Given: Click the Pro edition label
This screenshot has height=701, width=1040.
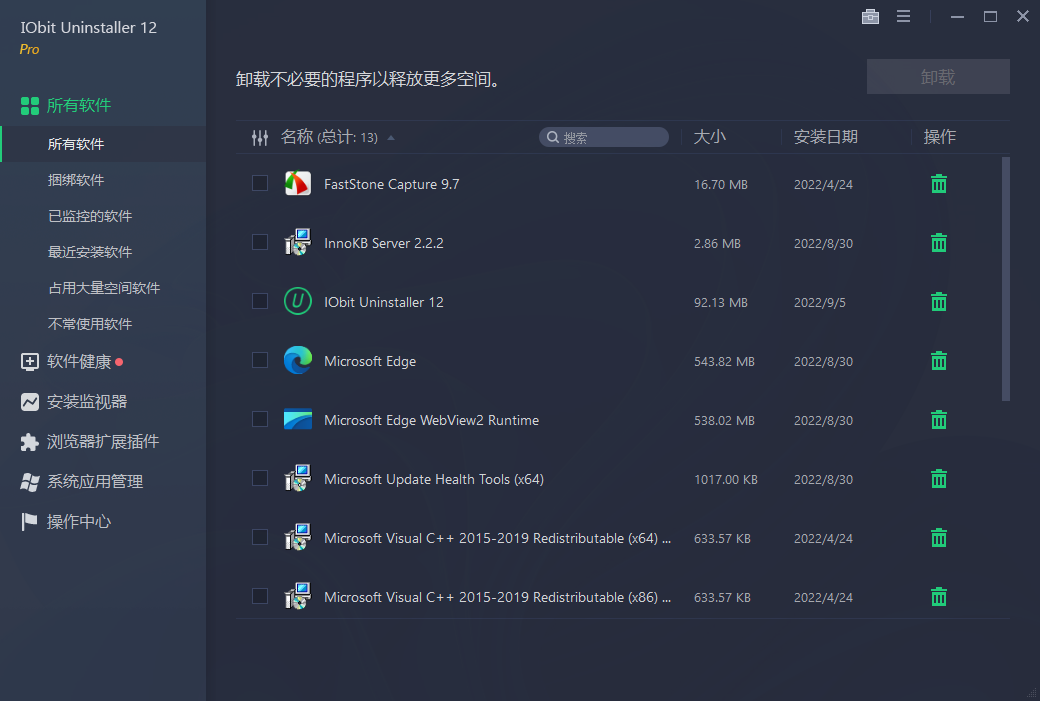Looking at the screenshot, I should point(29,49).
